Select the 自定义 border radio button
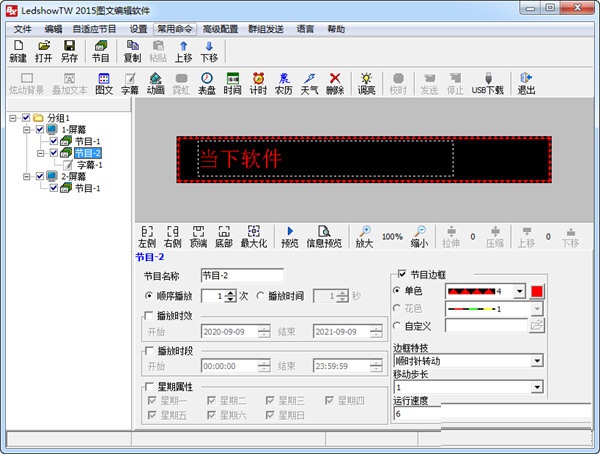This screenshot has height=454, width=600. pos(397,326)
